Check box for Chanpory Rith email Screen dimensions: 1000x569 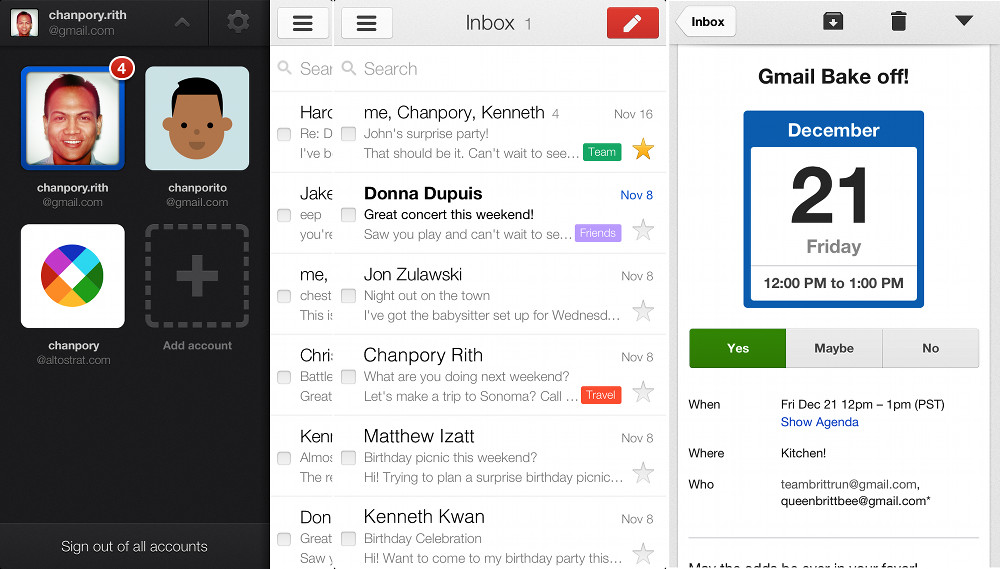pos(348,377)
